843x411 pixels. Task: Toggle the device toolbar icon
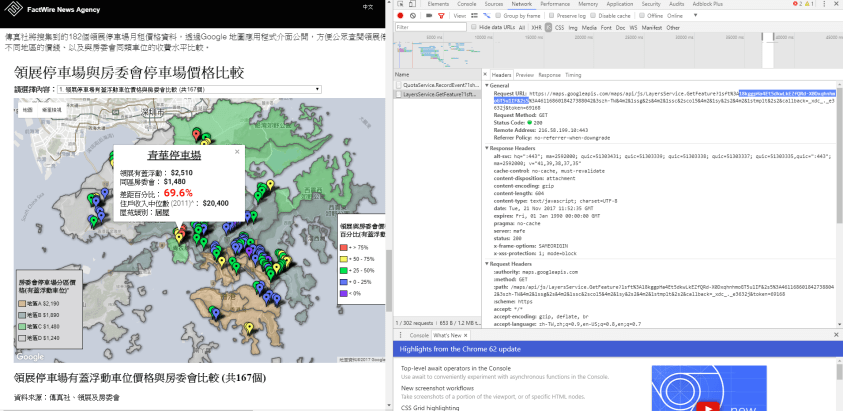[x=413, y=5]
